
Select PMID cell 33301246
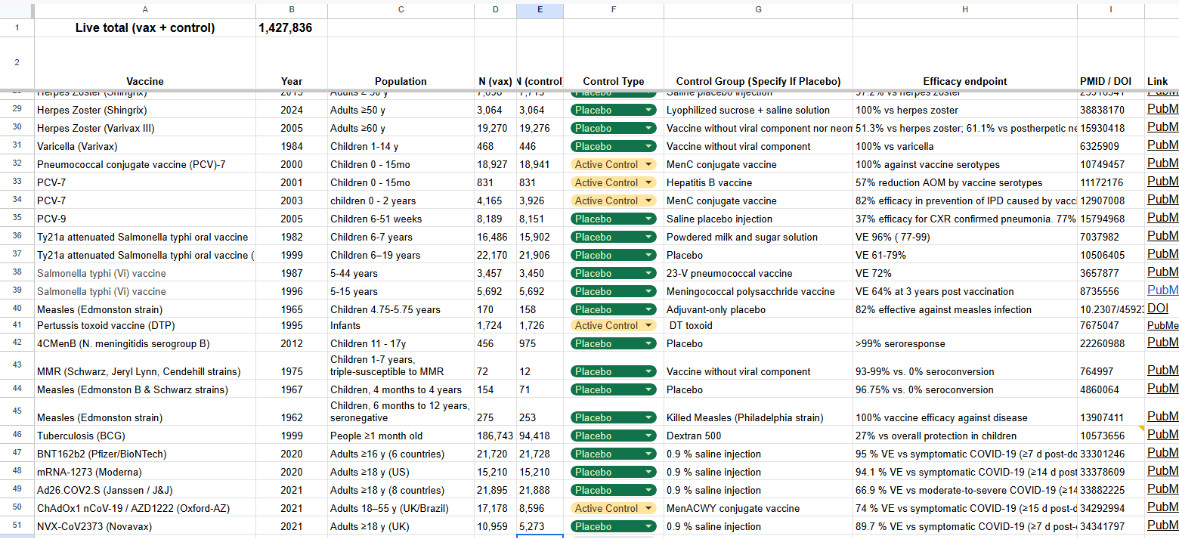click(1111, 454)
